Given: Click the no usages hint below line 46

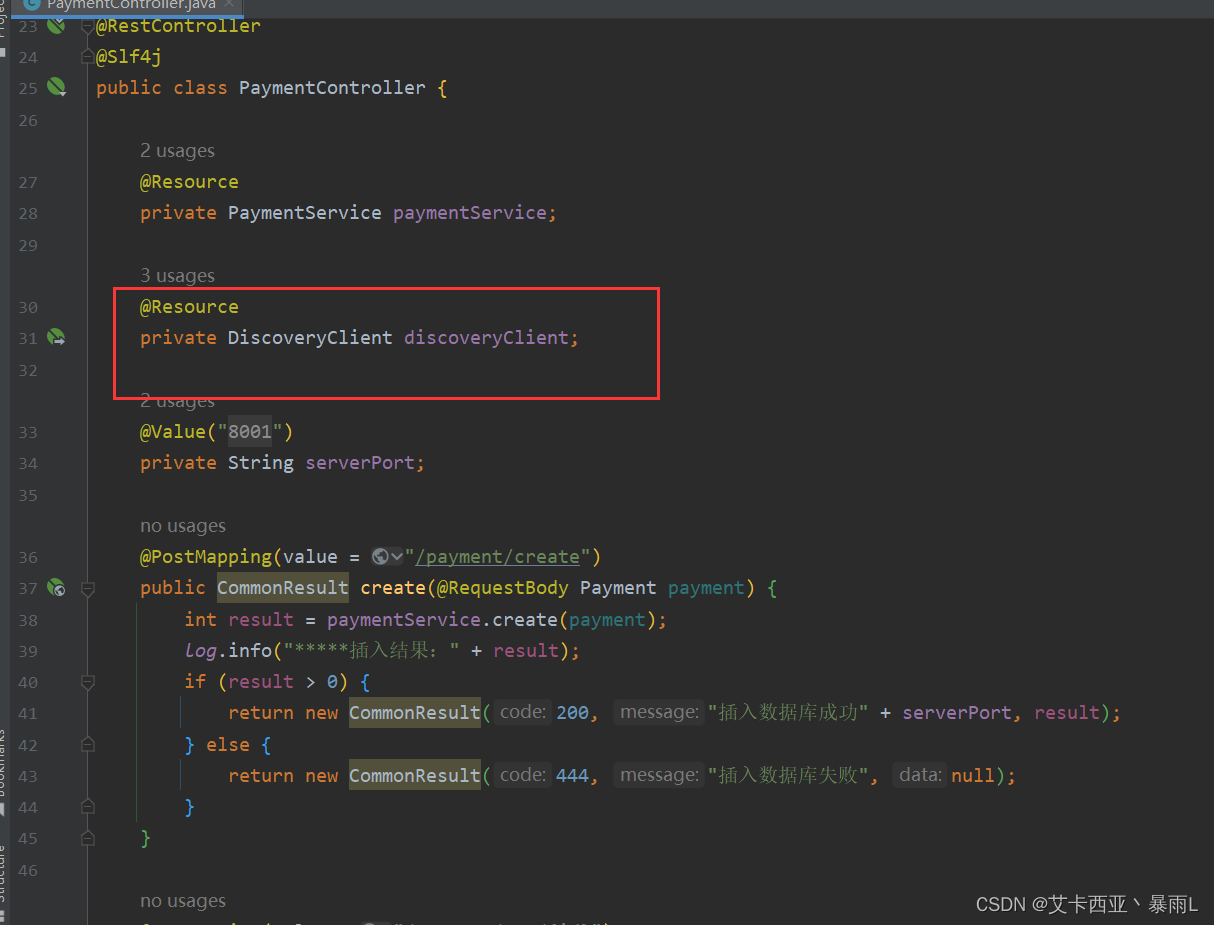Looking at the screenshot, I should (x=183, y=901).
